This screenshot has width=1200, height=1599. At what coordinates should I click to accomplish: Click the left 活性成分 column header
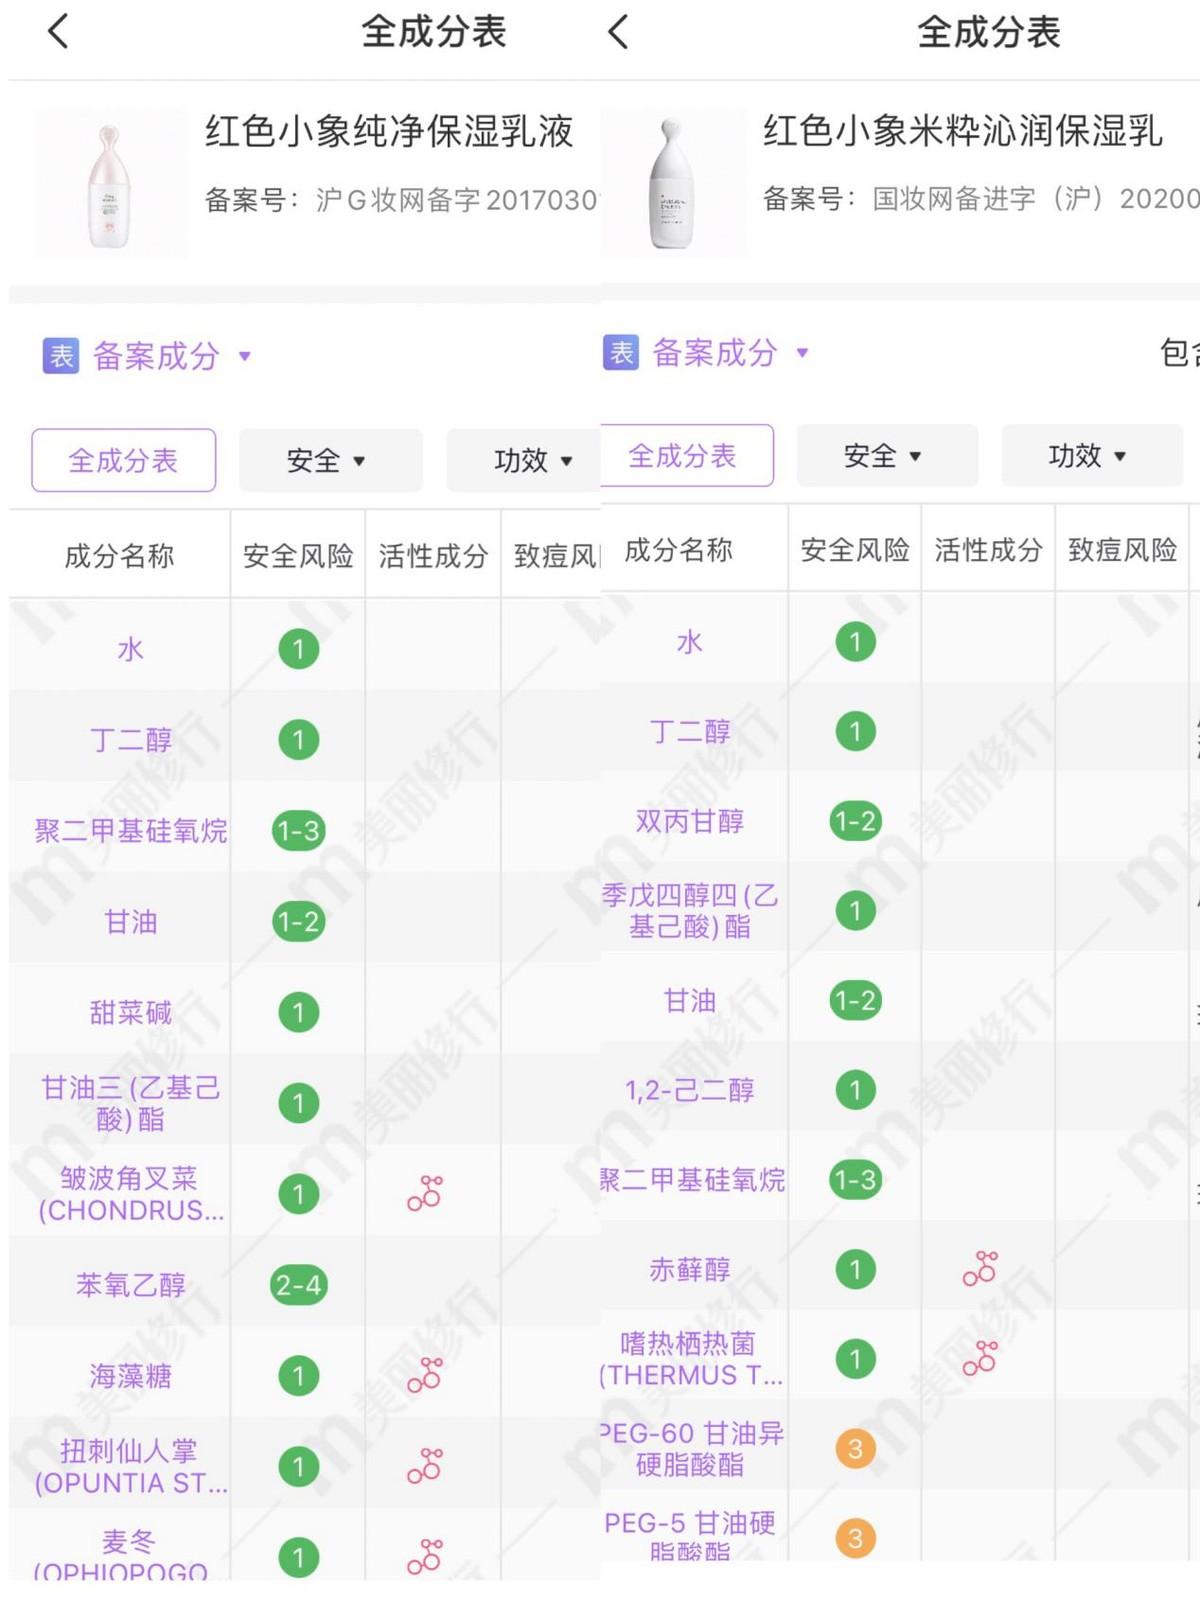(433, 555)
